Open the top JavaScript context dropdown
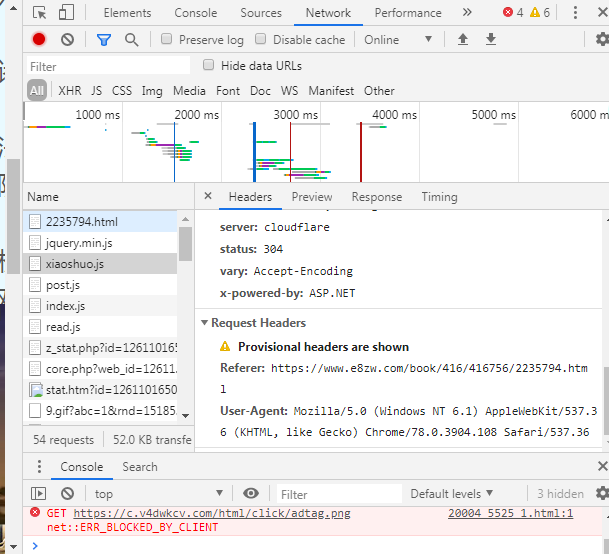Viewport: 609px width, 554px height. point(158,494)
